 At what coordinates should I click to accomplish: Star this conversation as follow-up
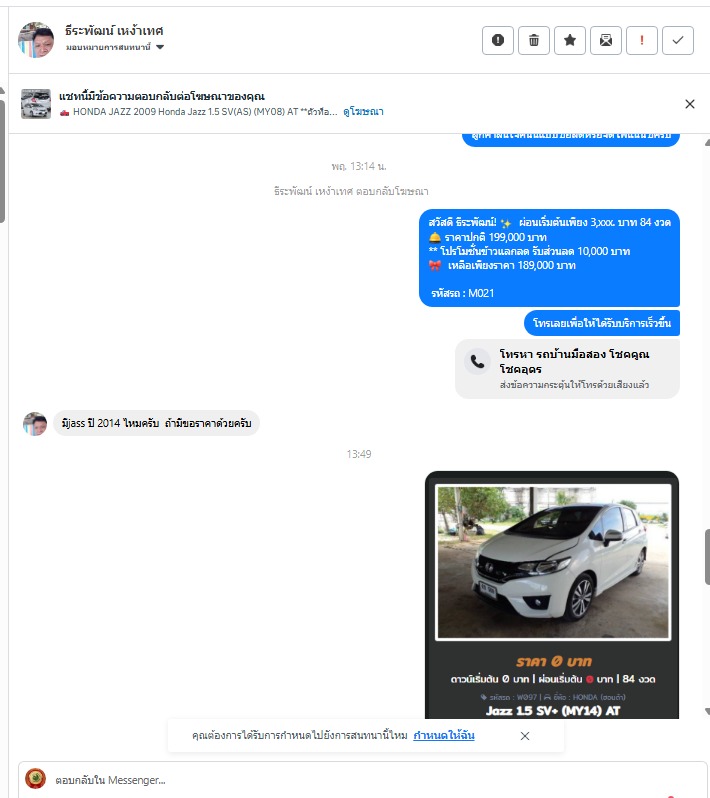570,40
